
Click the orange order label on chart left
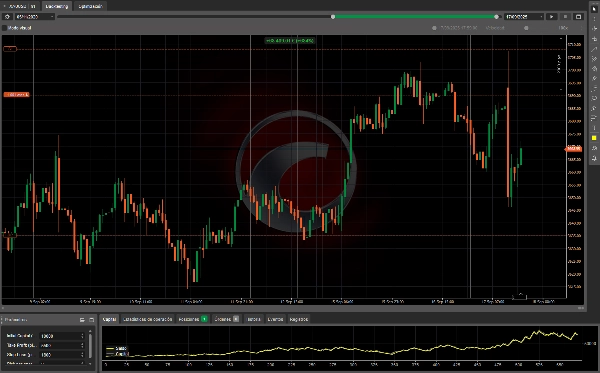coord(16,94)
